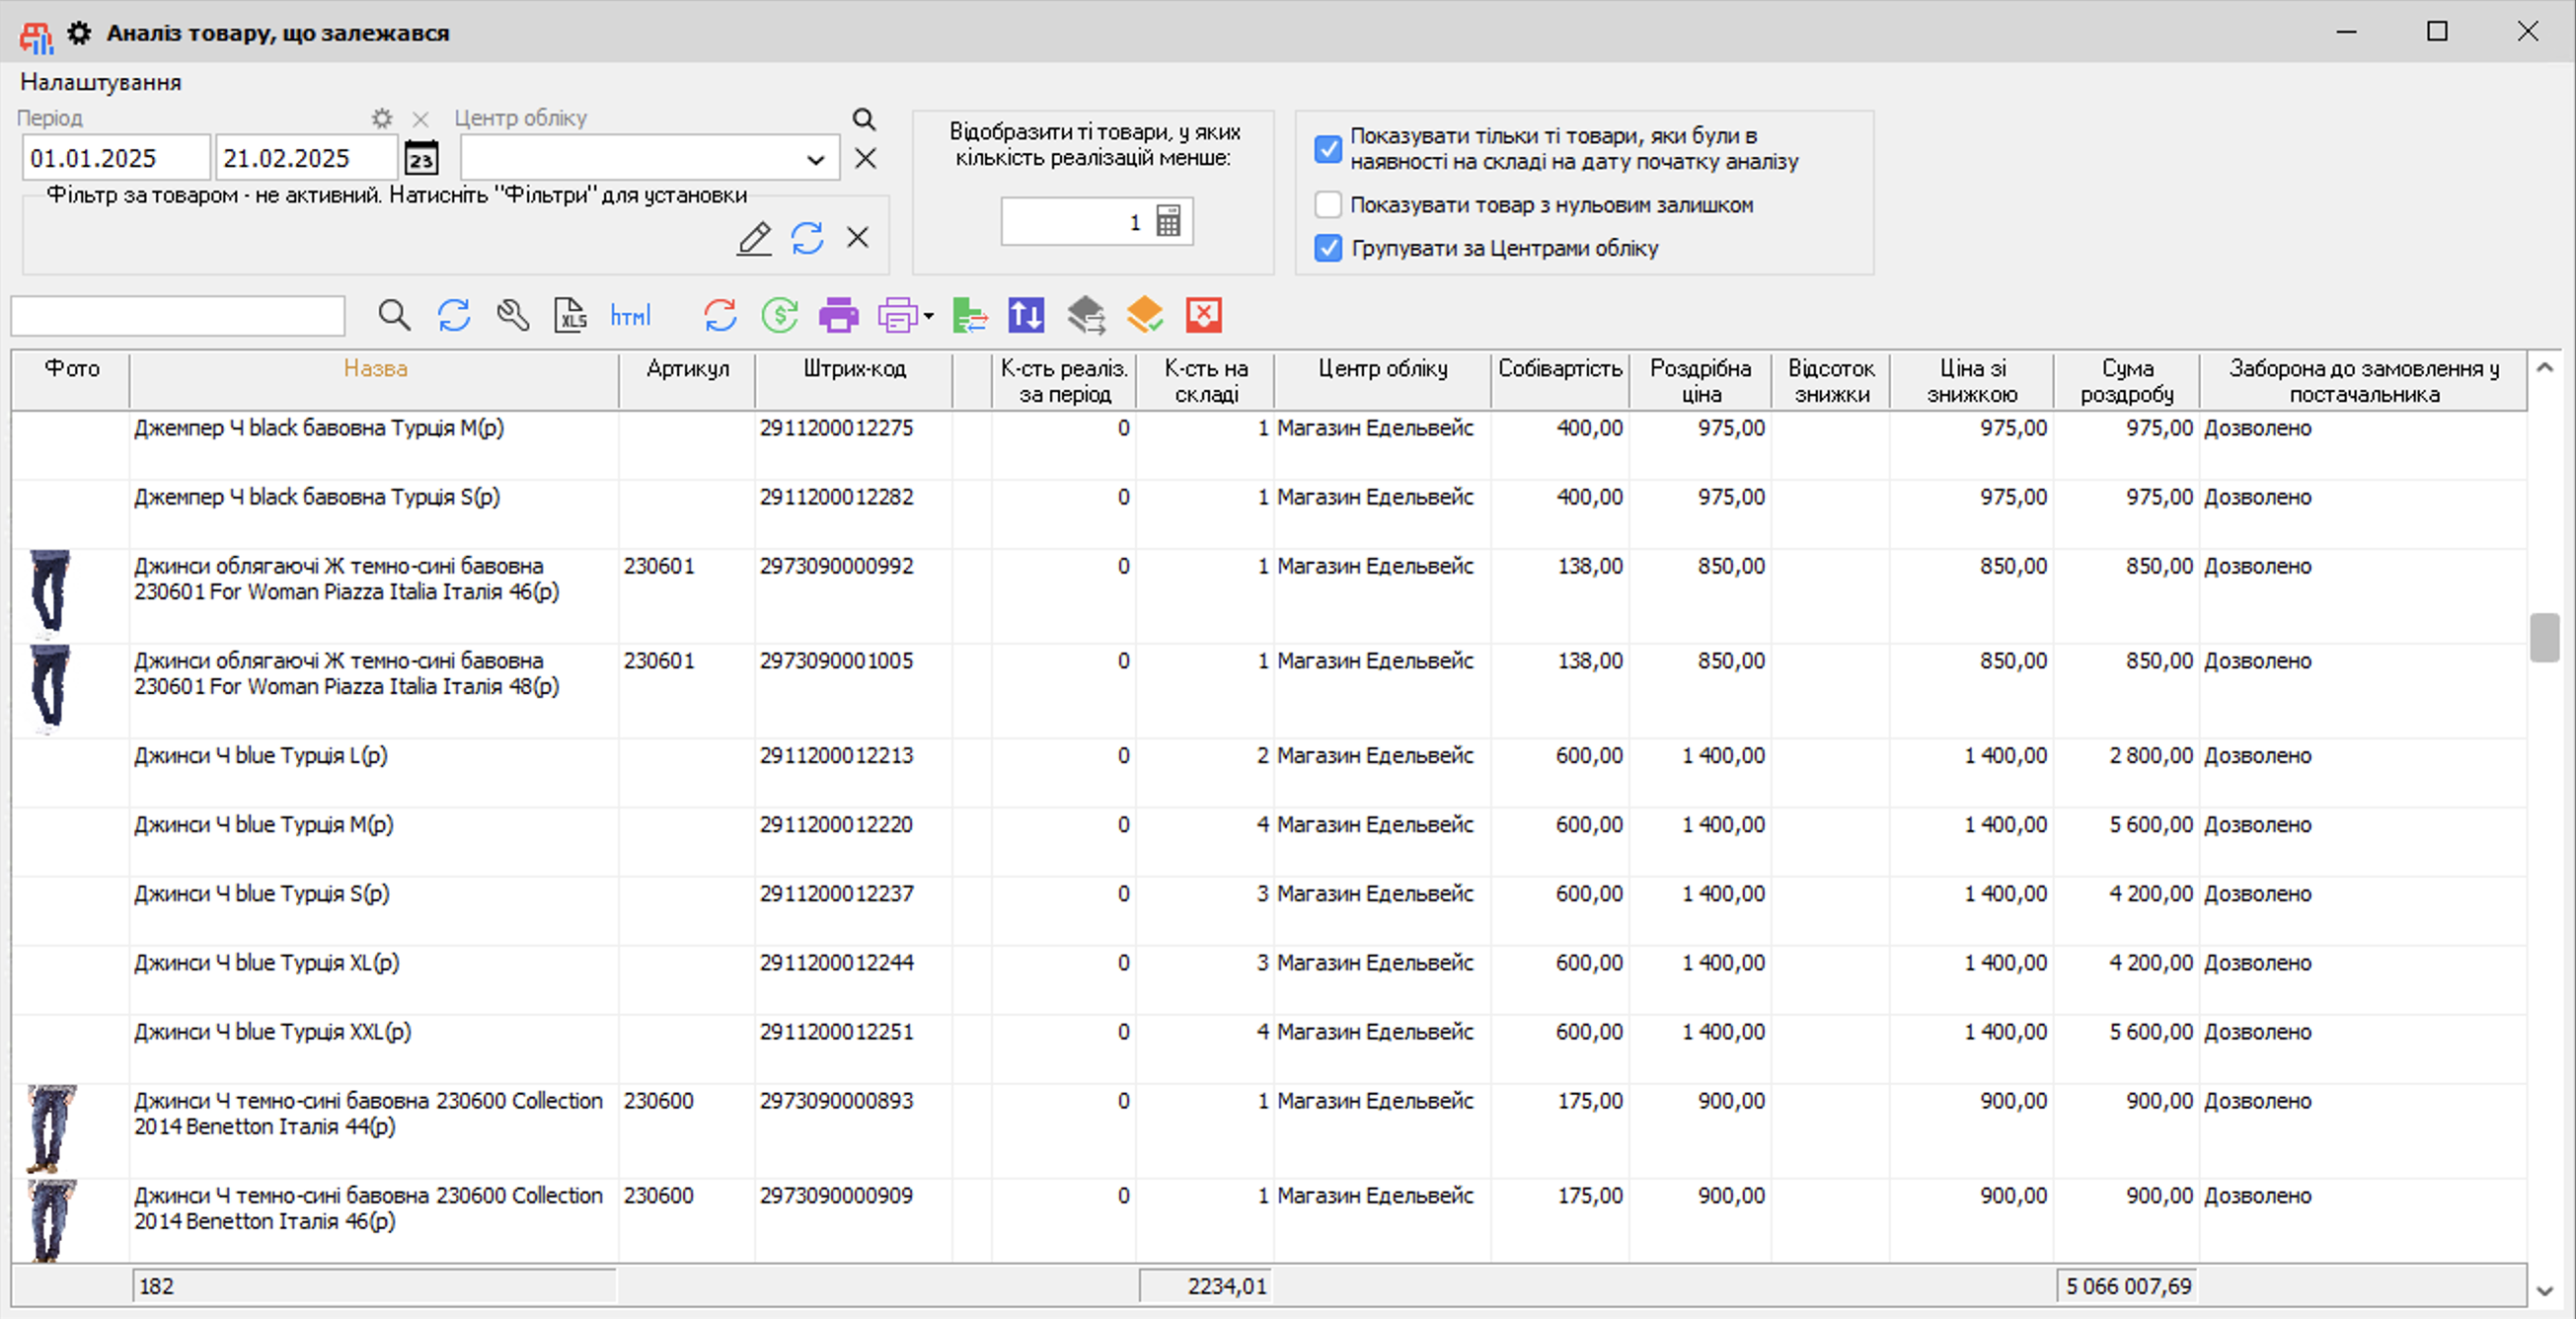2576x1319 pixels.
Task: Click the html export icon
Action: (630, 315)
